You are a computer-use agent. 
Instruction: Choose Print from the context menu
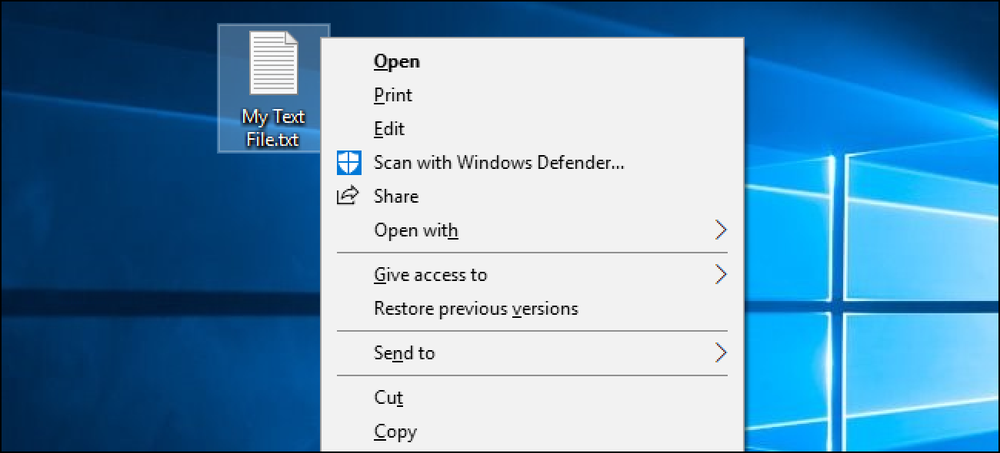[x=532, y=95]
